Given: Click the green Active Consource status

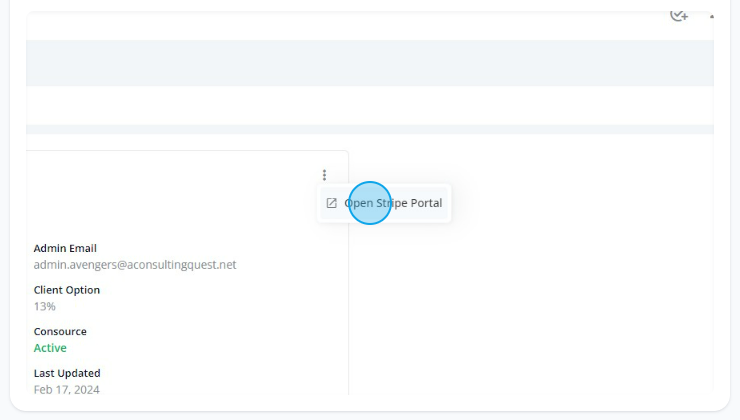Looking at the screenshot, I should pos(50,348).
